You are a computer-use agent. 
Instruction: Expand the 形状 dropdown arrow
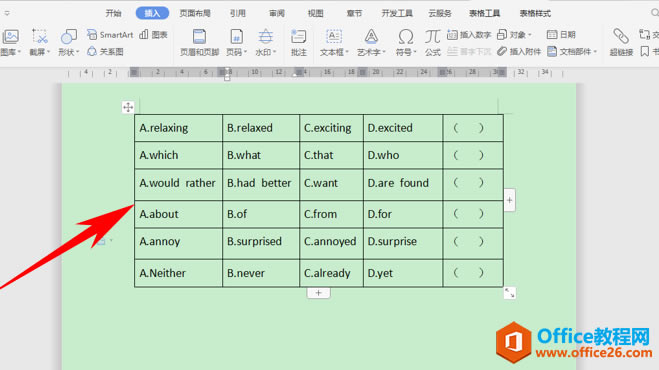(x=77, y=52)
